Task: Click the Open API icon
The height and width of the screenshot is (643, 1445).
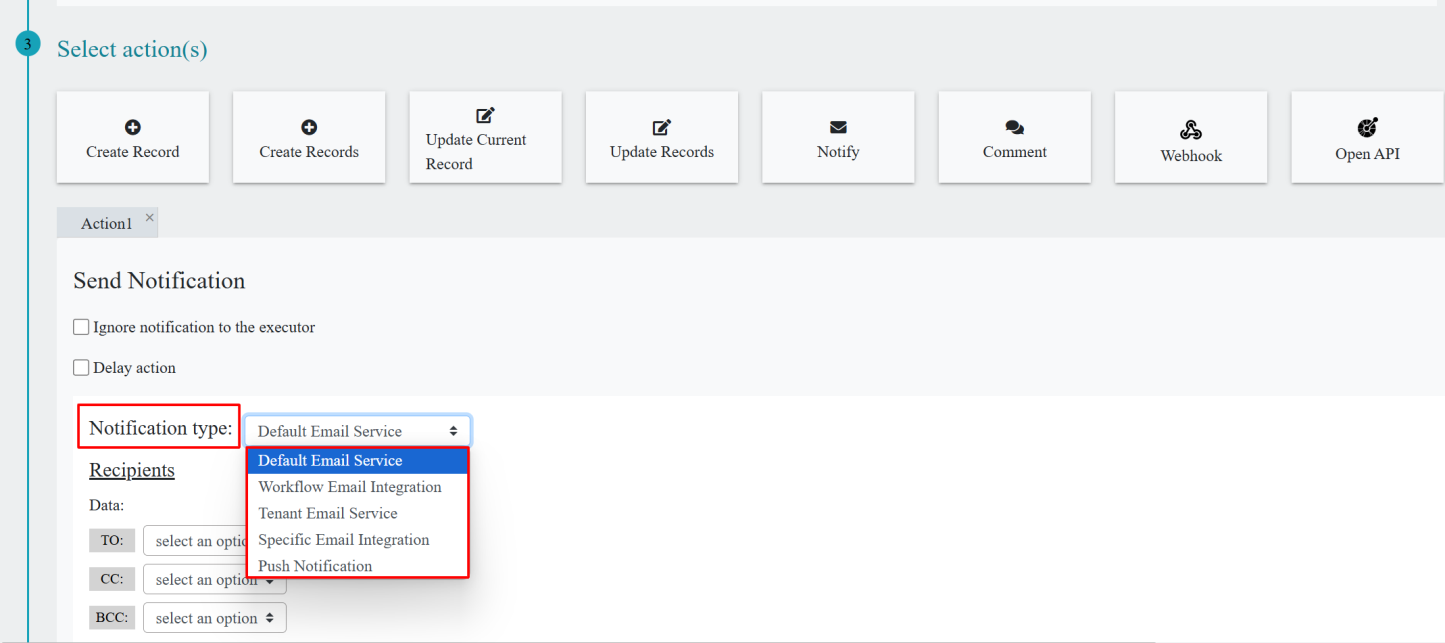Action: [1367, 127]
